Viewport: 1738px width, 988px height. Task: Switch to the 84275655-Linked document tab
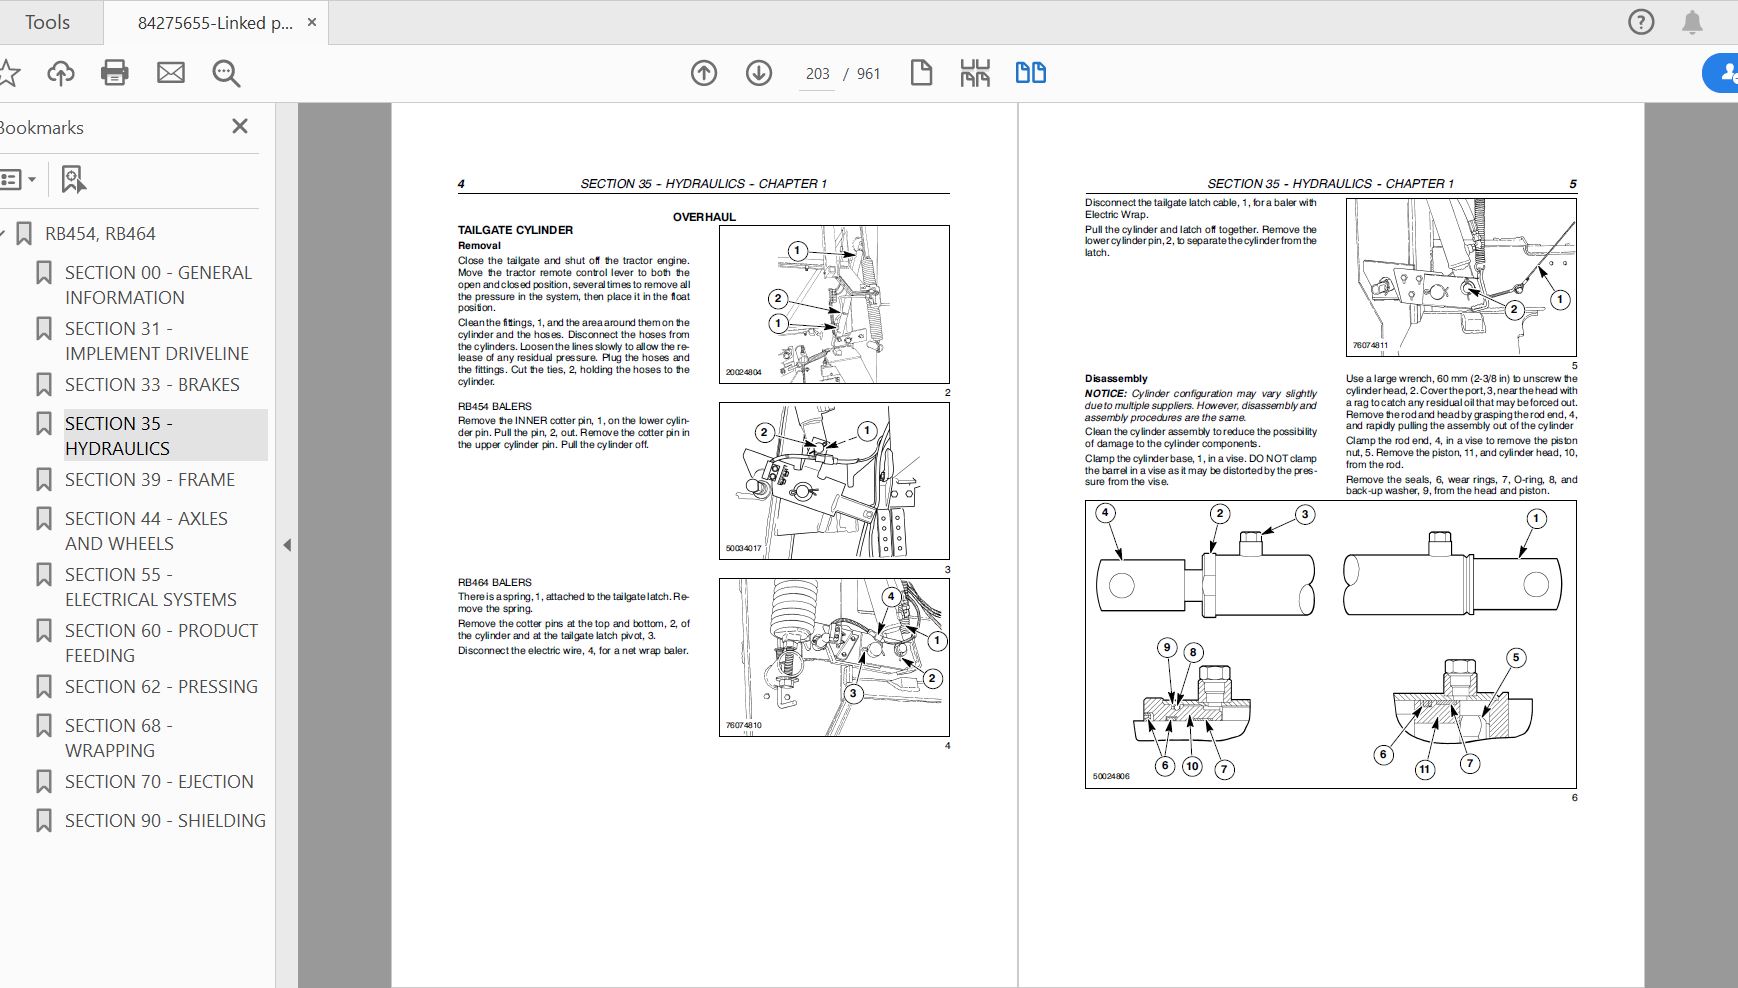tap(215, 22)
